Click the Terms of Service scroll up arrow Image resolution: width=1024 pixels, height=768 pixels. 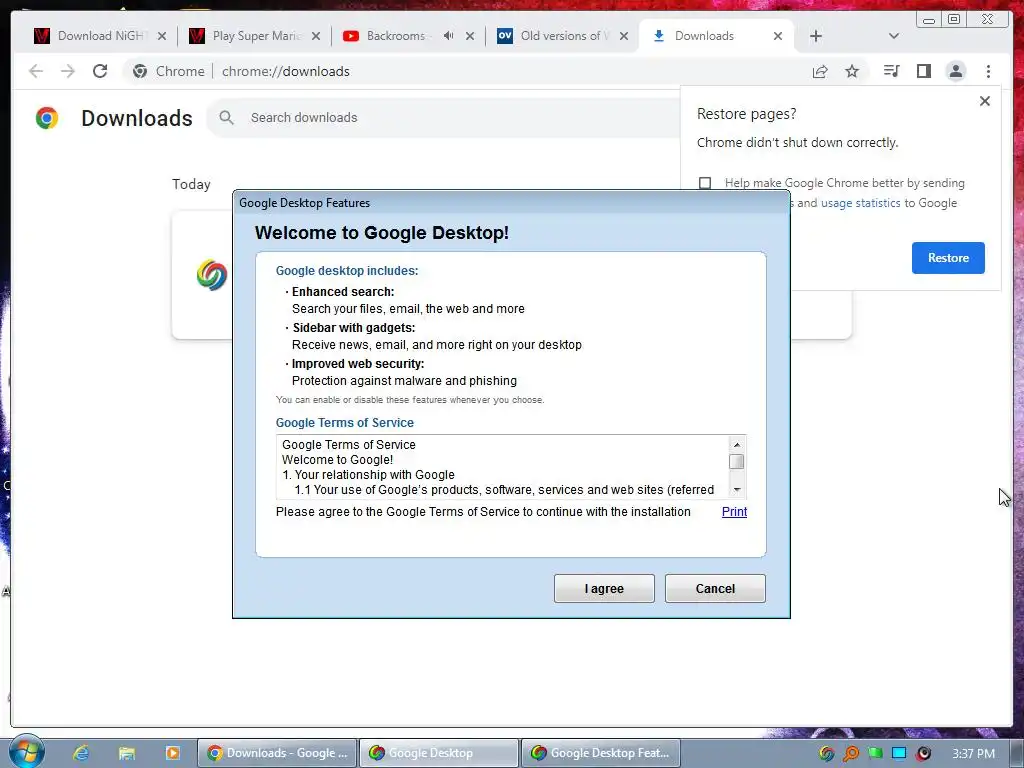pos(737,445)
